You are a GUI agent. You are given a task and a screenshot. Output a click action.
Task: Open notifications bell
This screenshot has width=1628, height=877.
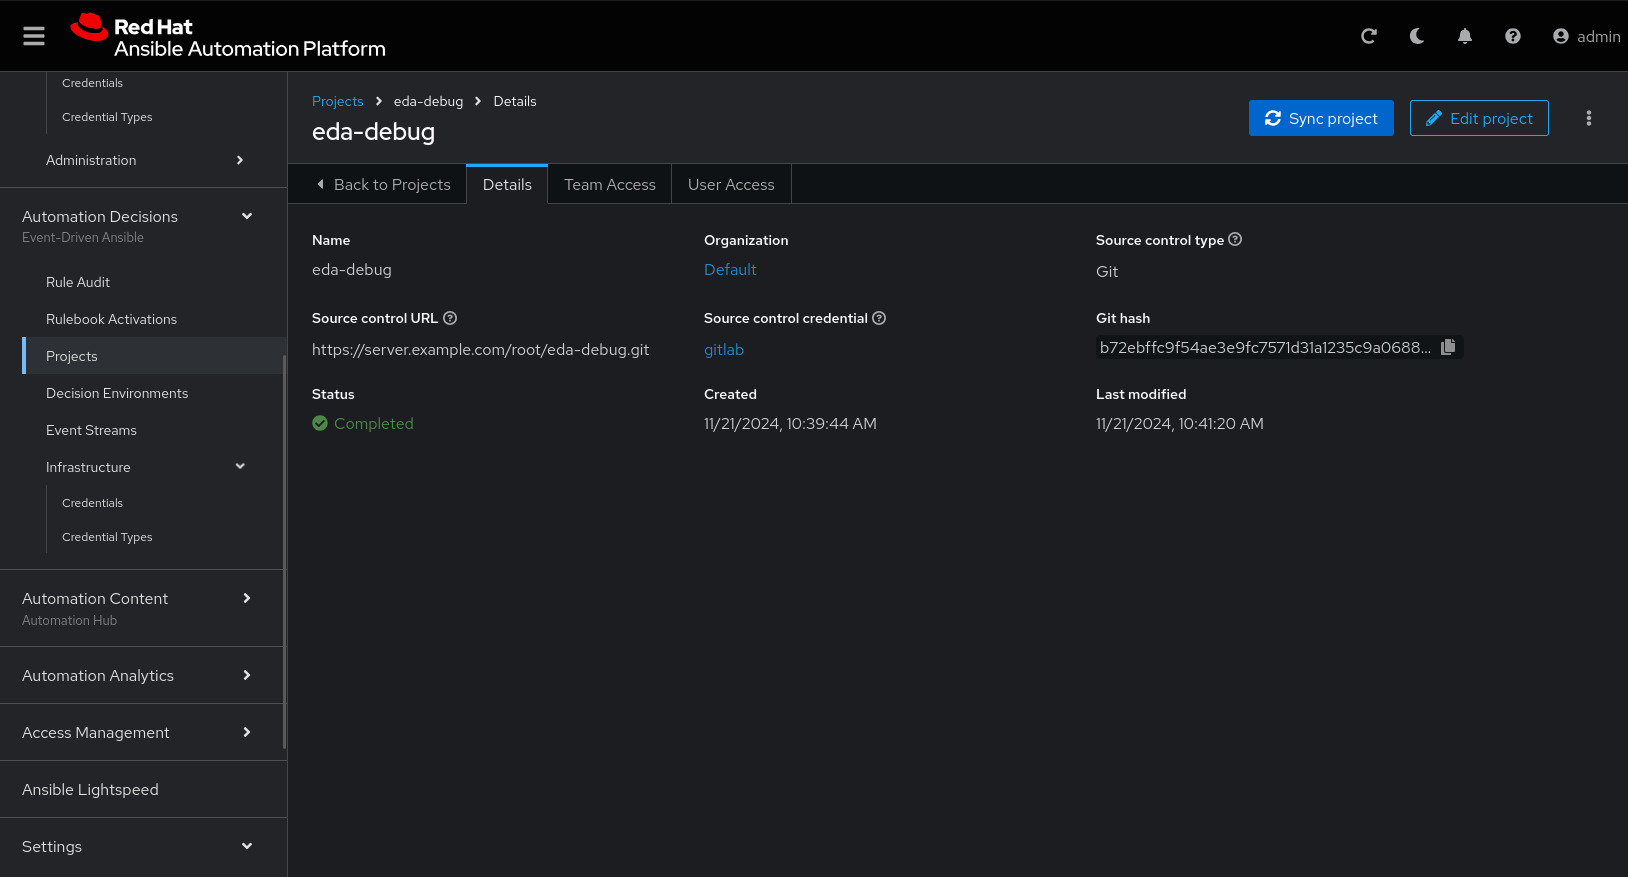[1465, 36]
